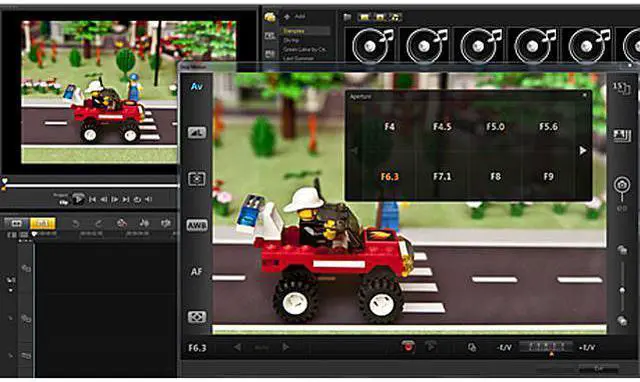Show next page of aperture values
640x382 pixels.
[x=582, y=151]
